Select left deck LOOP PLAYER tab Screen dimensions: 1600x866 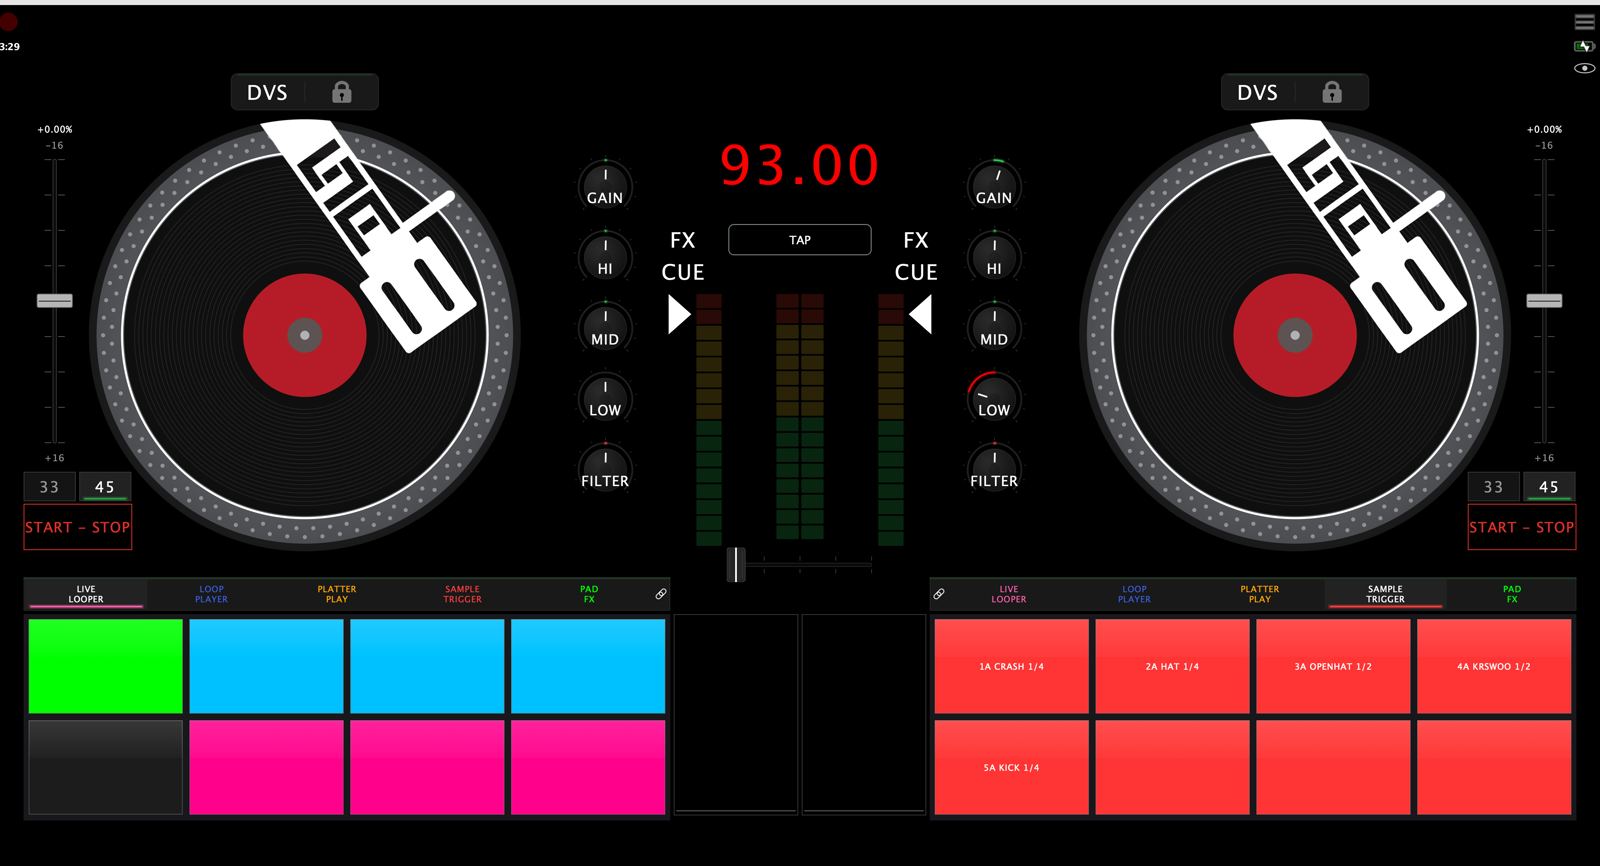point(211,594)
